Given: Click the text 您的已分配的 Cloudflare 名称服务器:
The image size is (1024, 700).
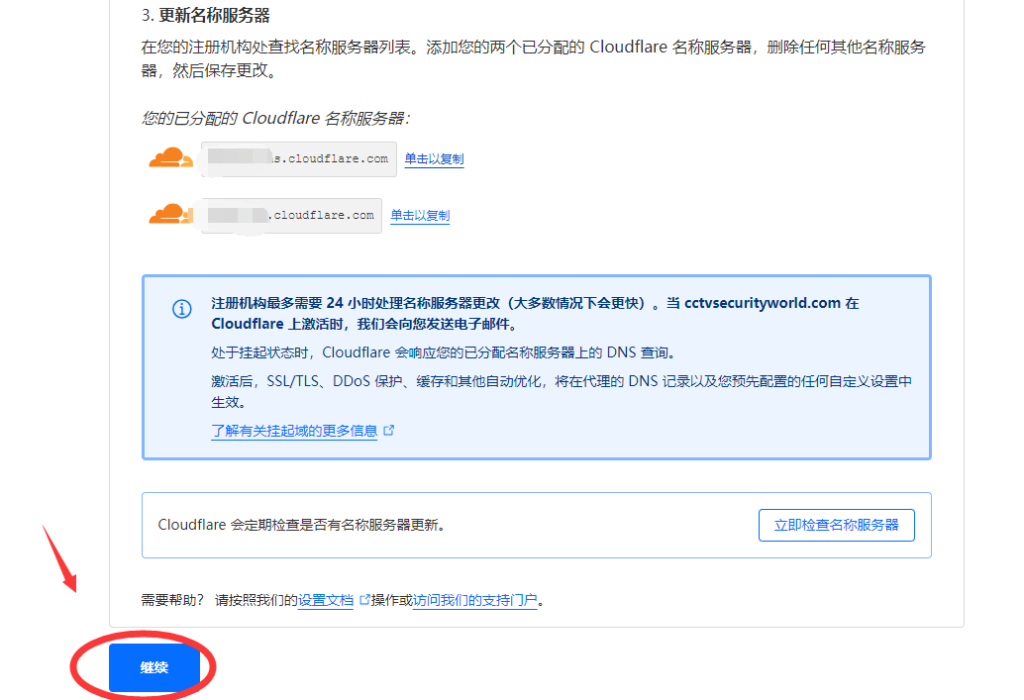Looking at the screenshot, I should [x=276, y=118].
